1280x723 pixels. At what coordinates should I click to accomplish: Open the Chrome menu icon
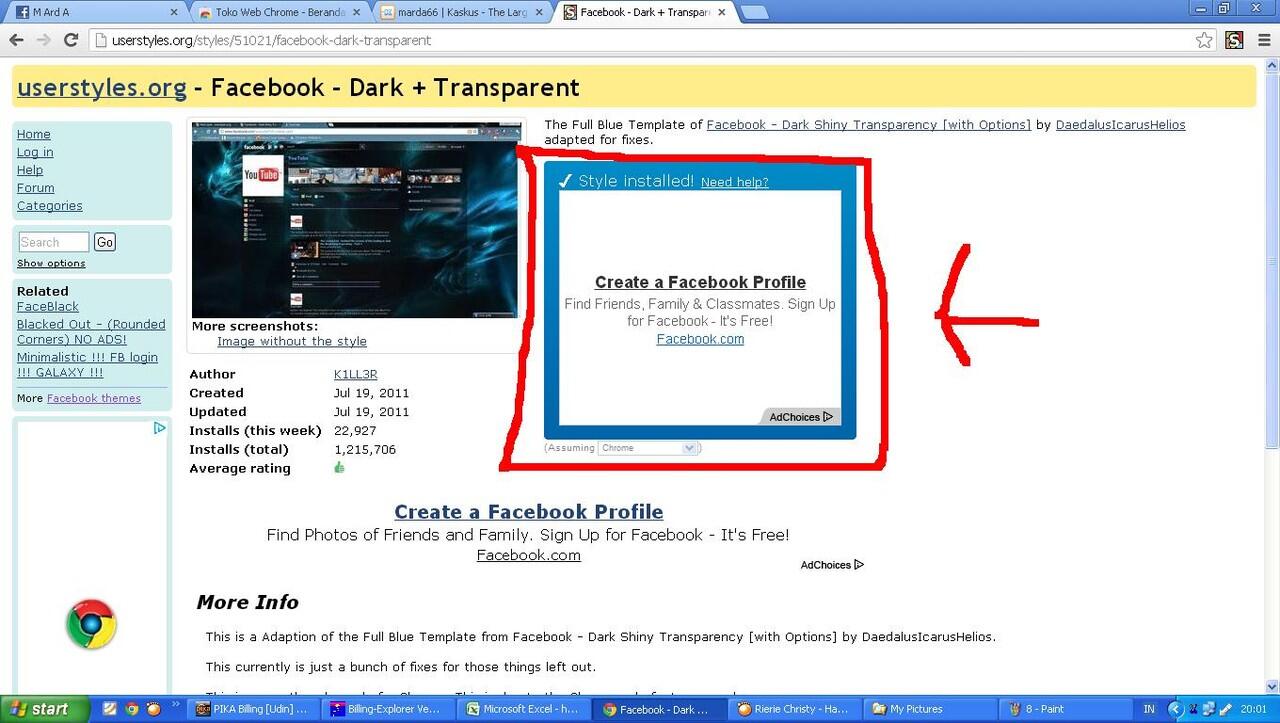tap(1263, 40)
